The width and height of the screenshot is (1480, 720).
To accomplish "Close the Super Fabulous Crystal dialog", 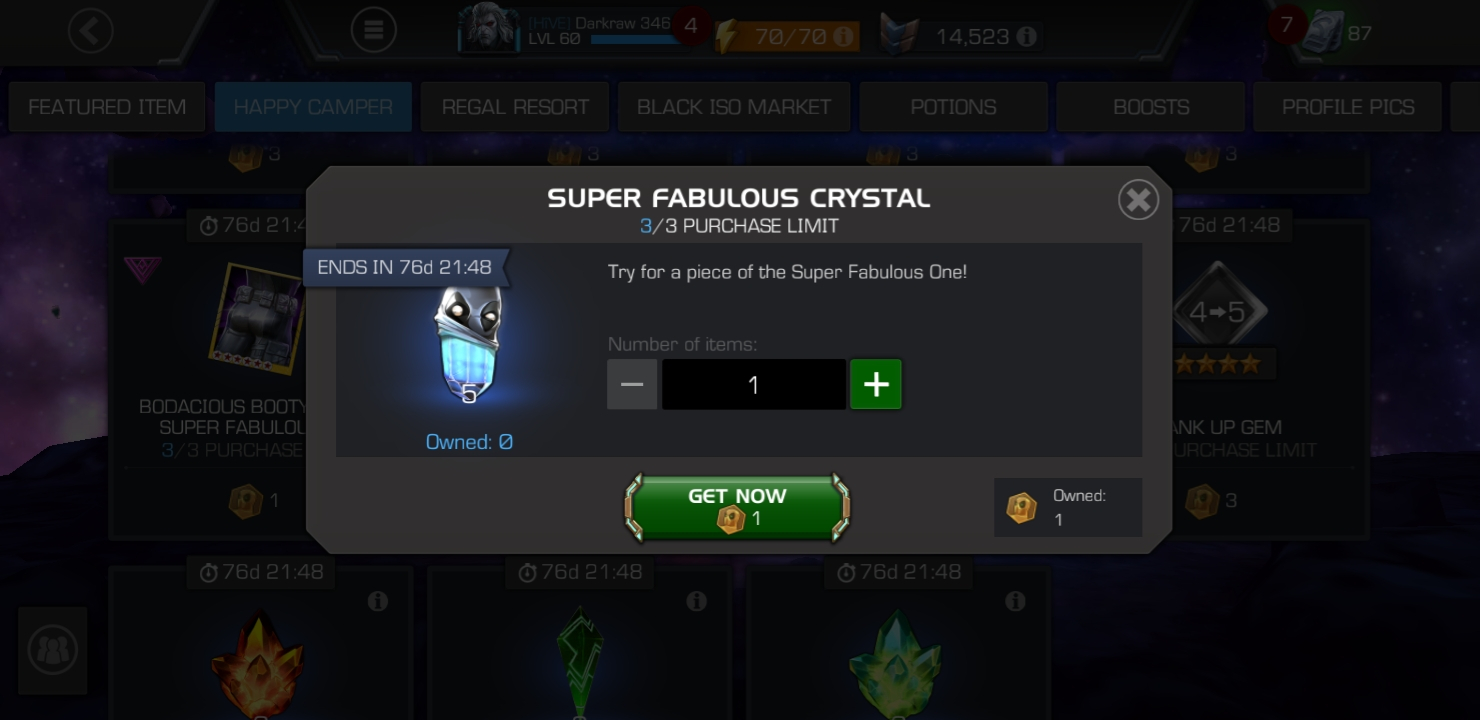I will pos(1138,200).
